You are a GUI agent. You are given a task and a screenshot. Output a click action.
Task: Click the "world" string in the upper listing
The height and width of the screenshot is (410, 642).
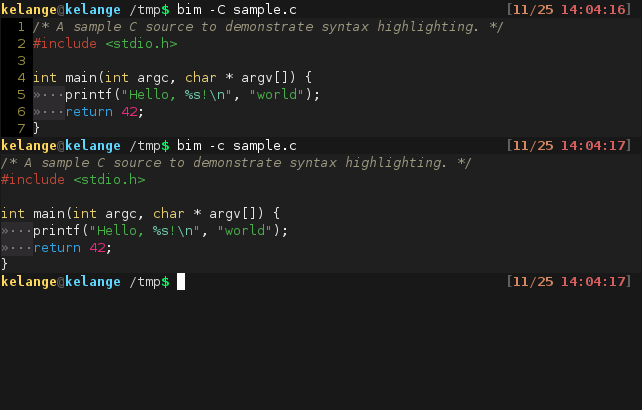pyautogui.click(x=276, y=95)
